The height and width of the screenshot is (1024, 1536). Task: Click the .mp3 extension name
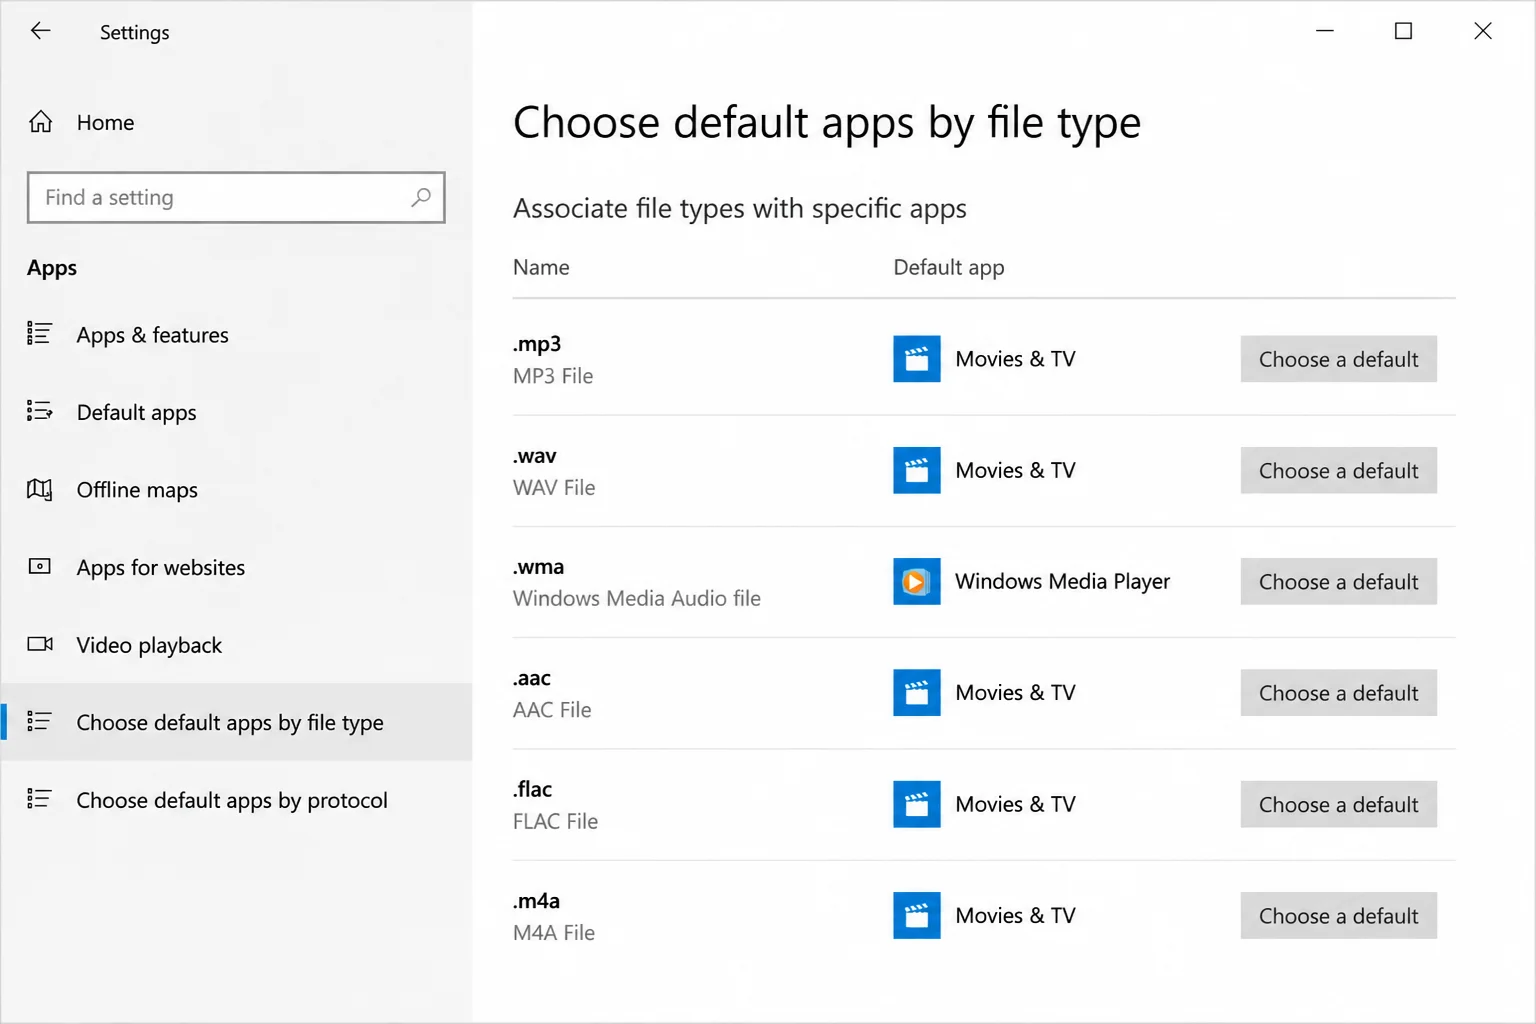tap(537, 344)
